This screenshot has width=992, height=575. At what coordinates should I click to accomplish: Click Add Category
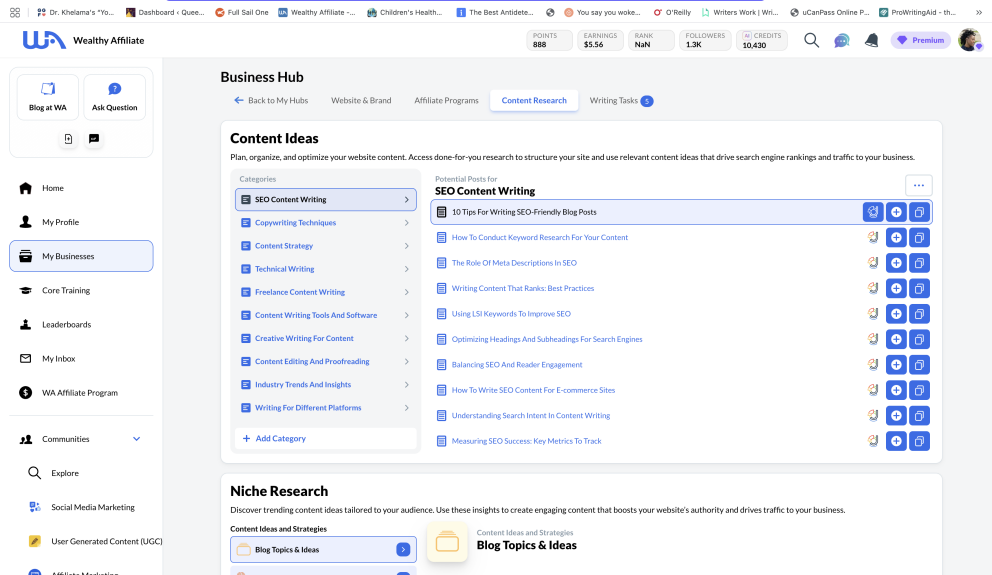(326, 438)
